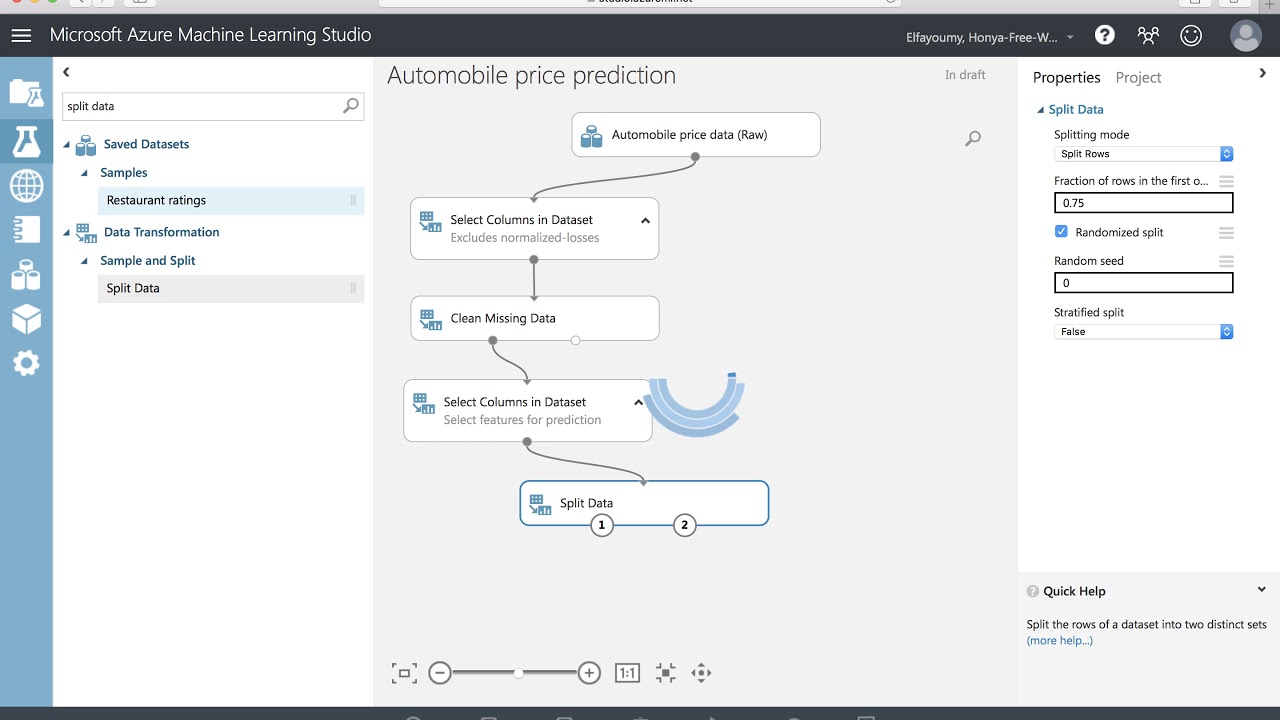The width and height of the screenshot is (1280, 720).
Task: Open Notebooks icon in sidebar
Action: pos(26,229)
